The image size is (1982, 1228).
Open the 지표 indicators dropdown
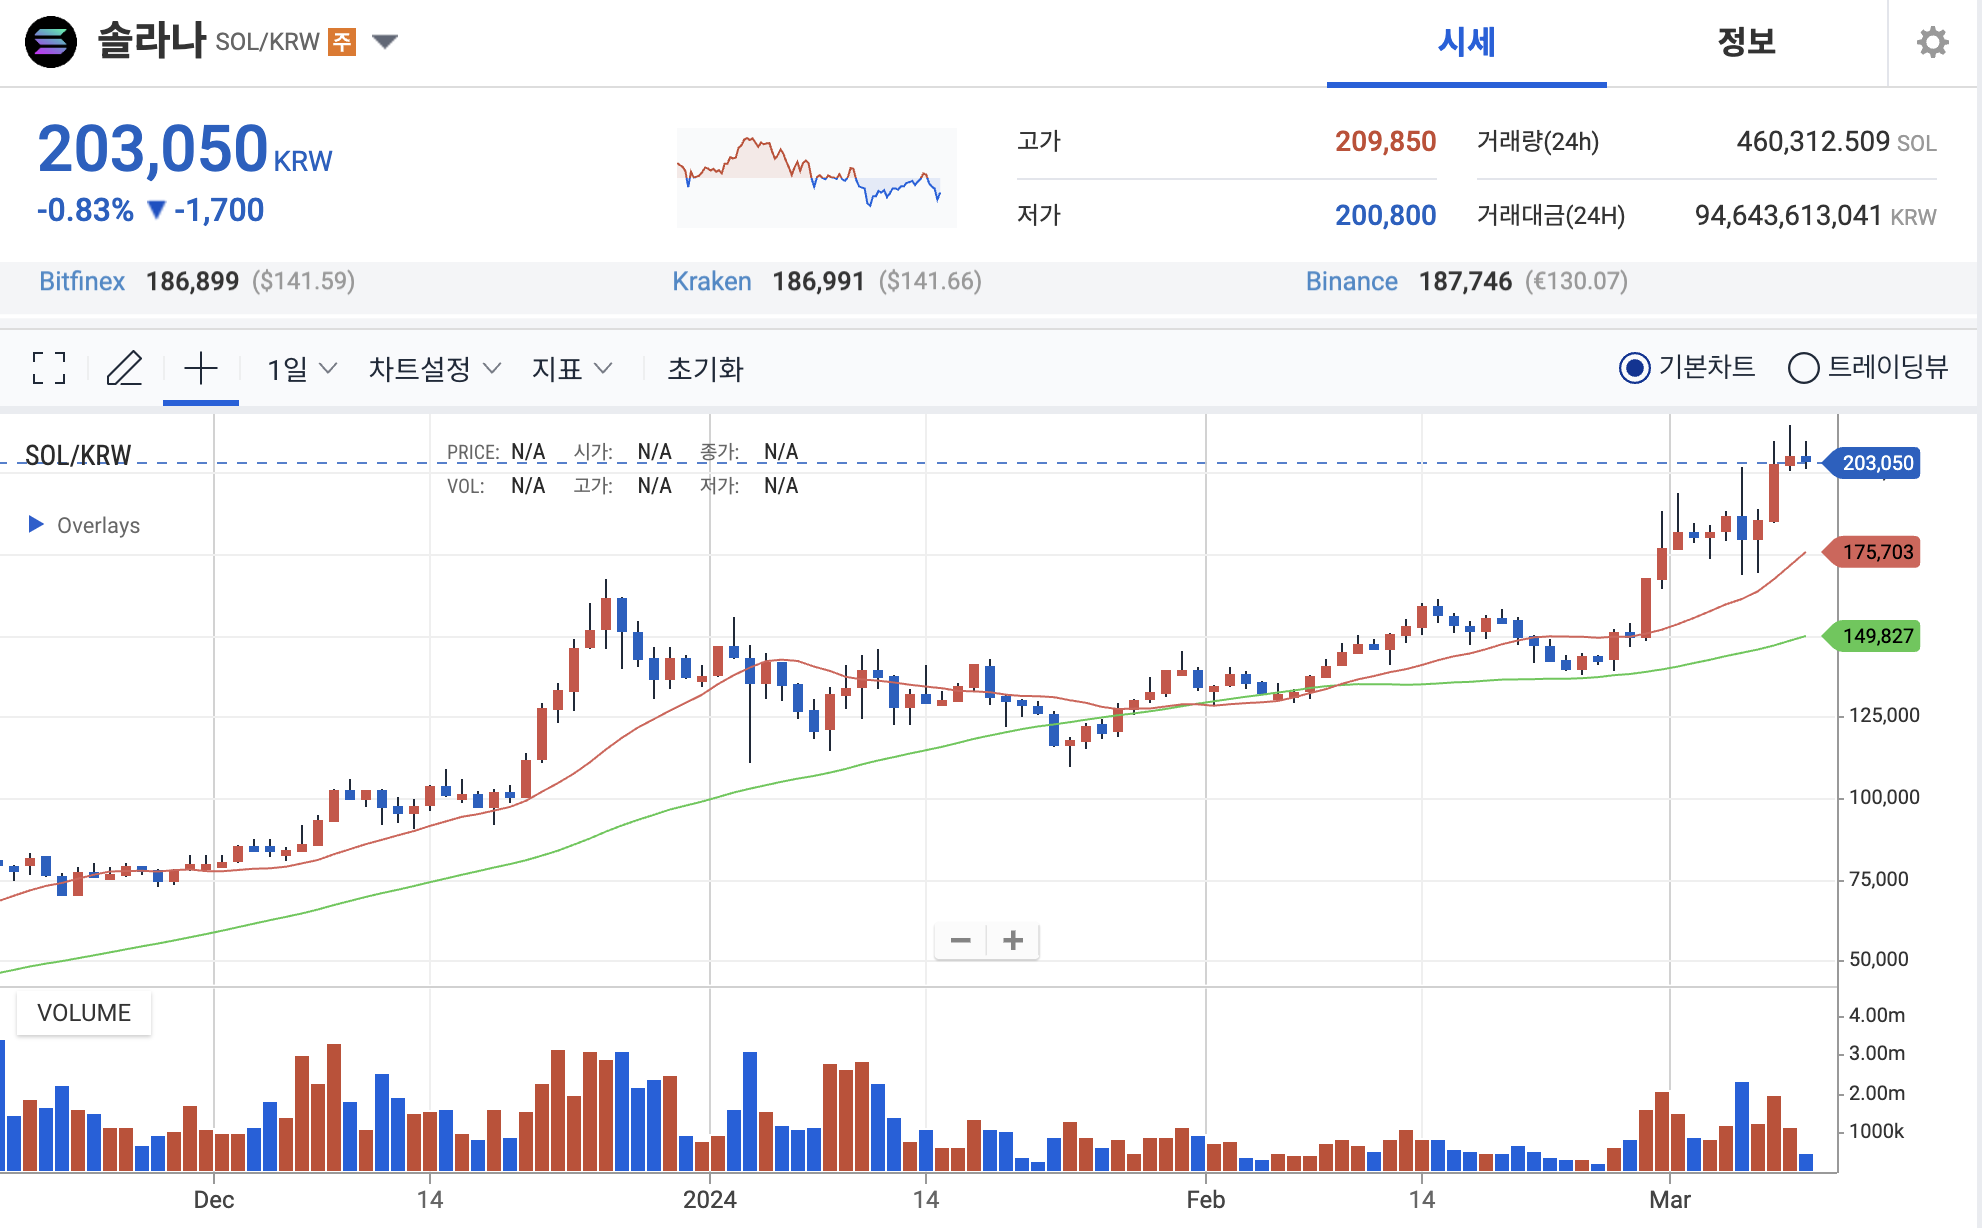coord(571,369)
